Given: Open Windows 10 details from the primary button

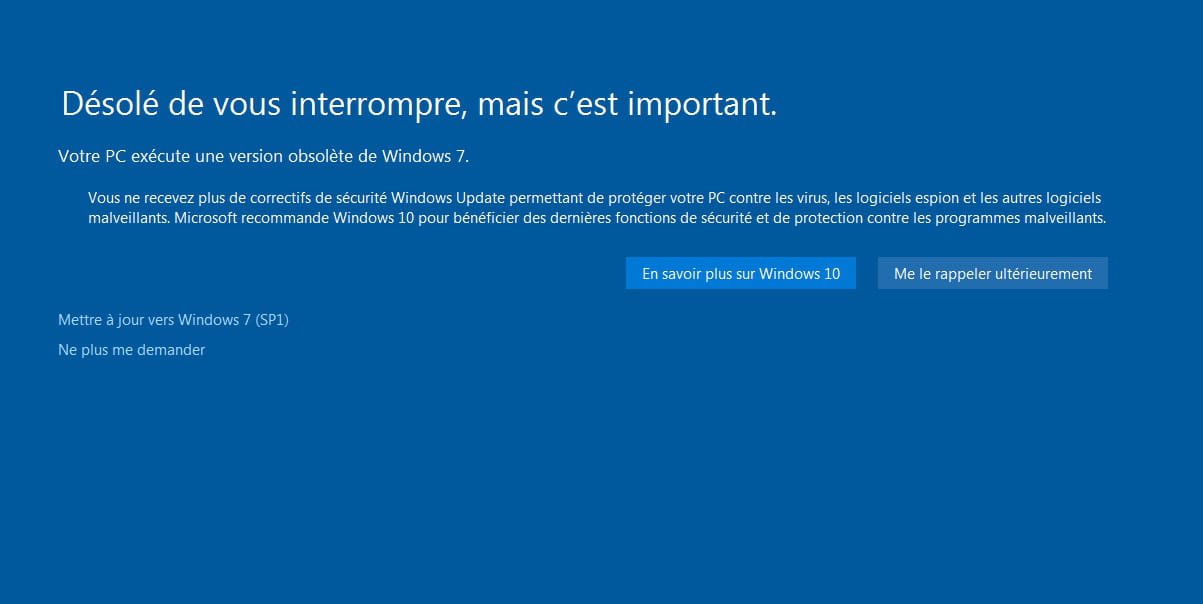Looking at the screenshot, I should [741, 273].
